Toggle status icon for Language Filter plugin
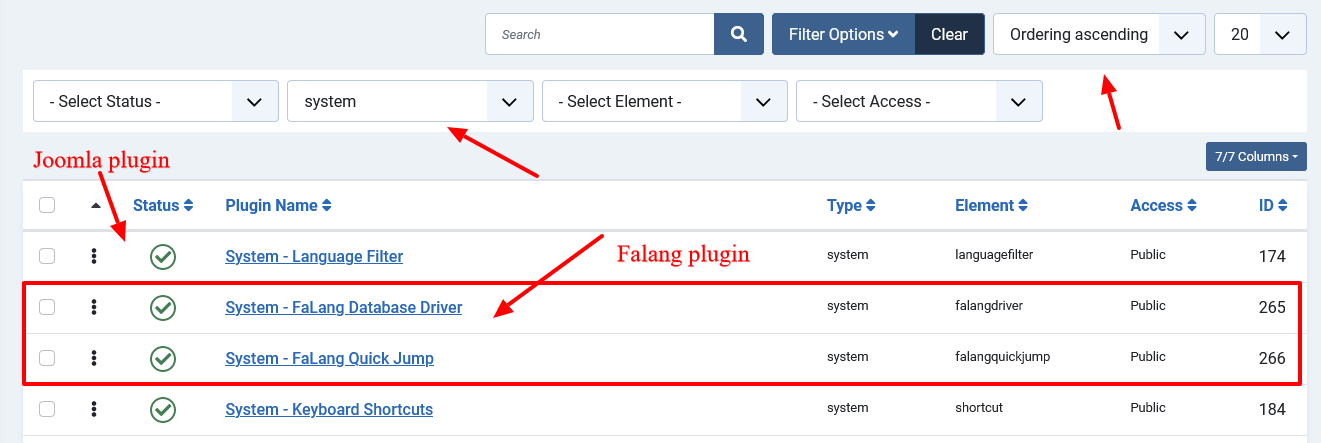The height and width of the screenshot is (443, 1321). click(163, 257)
